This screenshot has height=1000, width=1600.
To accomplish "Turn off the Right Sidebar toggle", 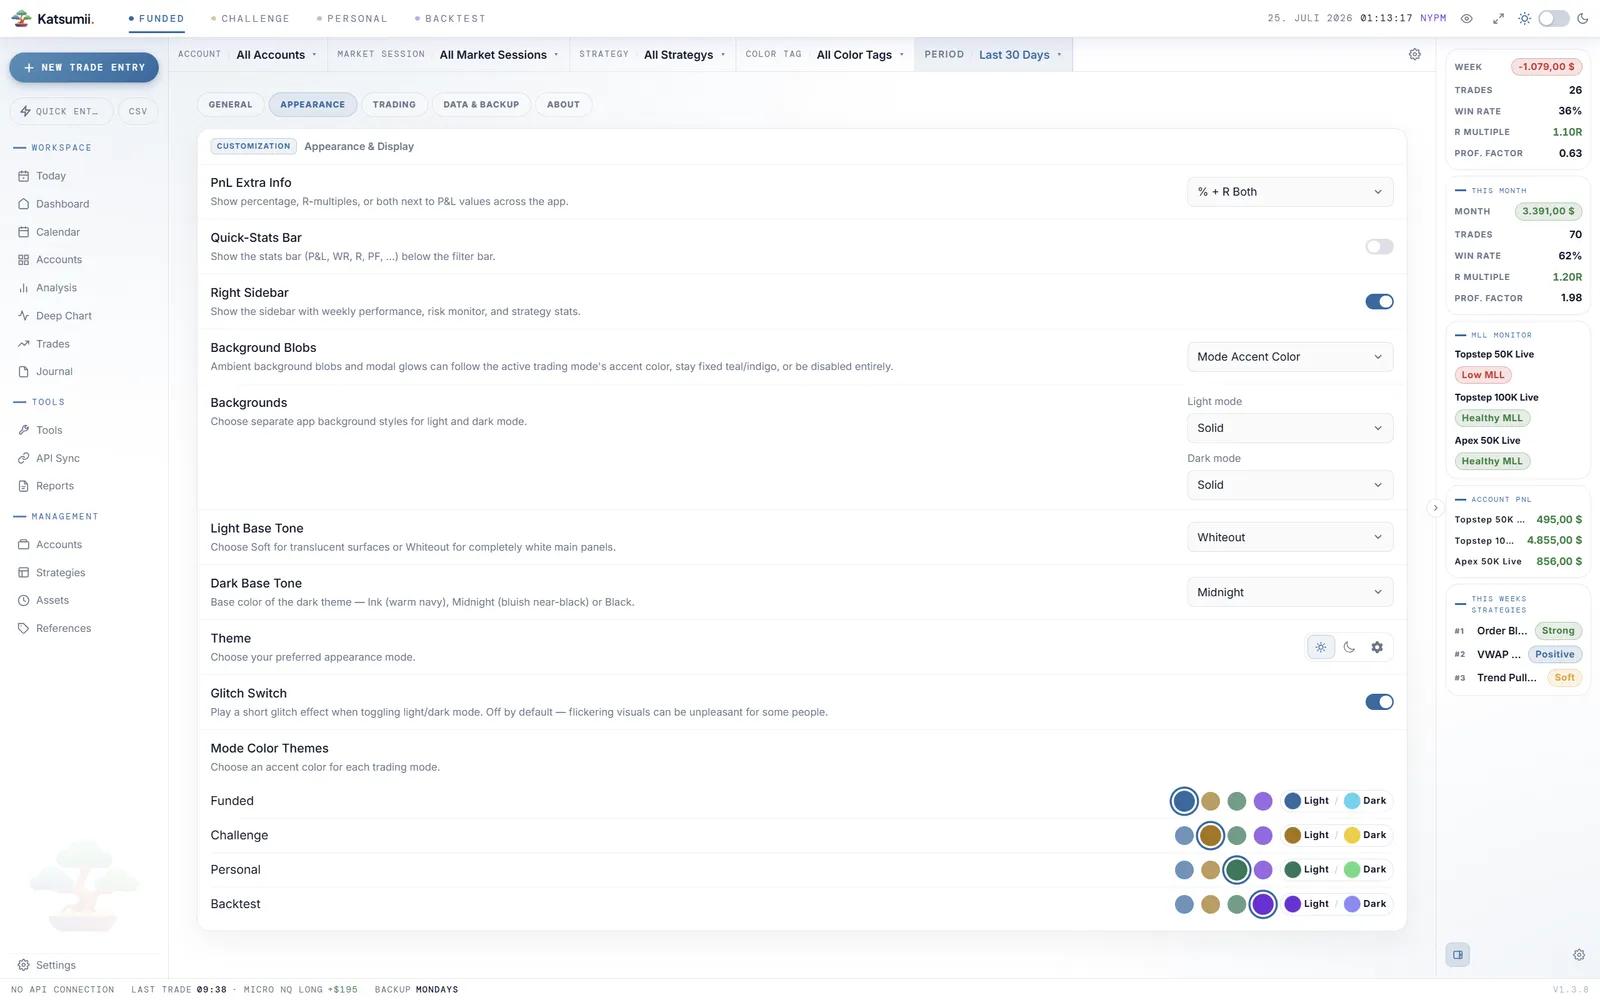I will tap(1379, 302).
